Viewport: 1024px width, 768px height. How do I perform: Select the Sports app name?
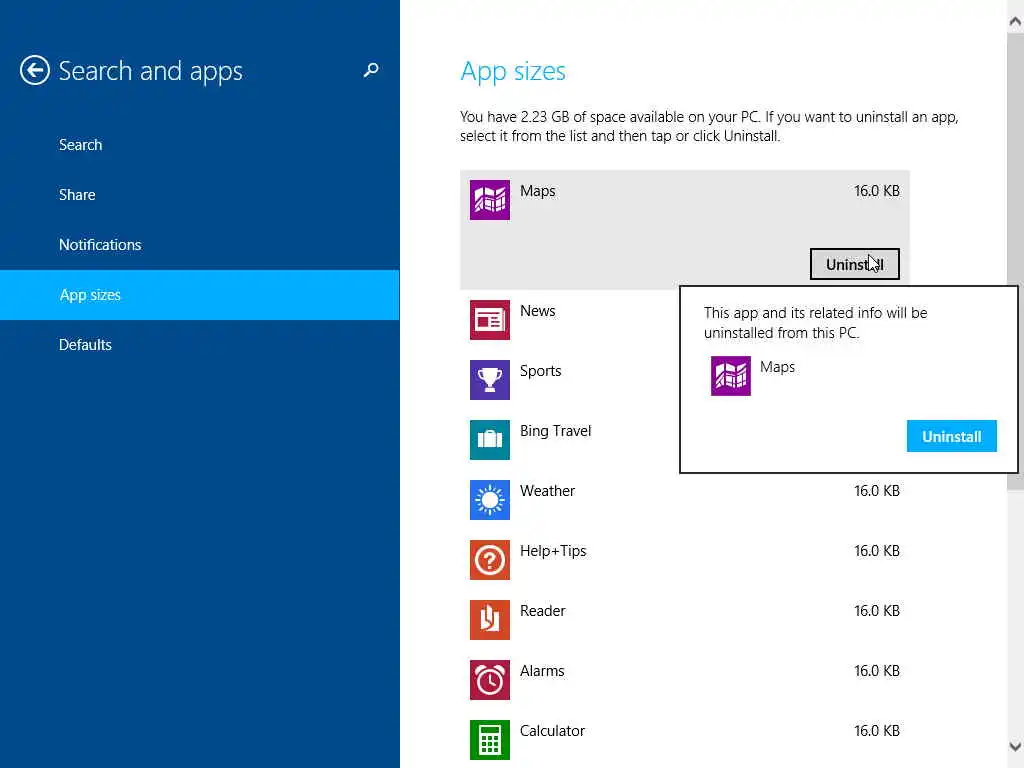pos(541,371)
